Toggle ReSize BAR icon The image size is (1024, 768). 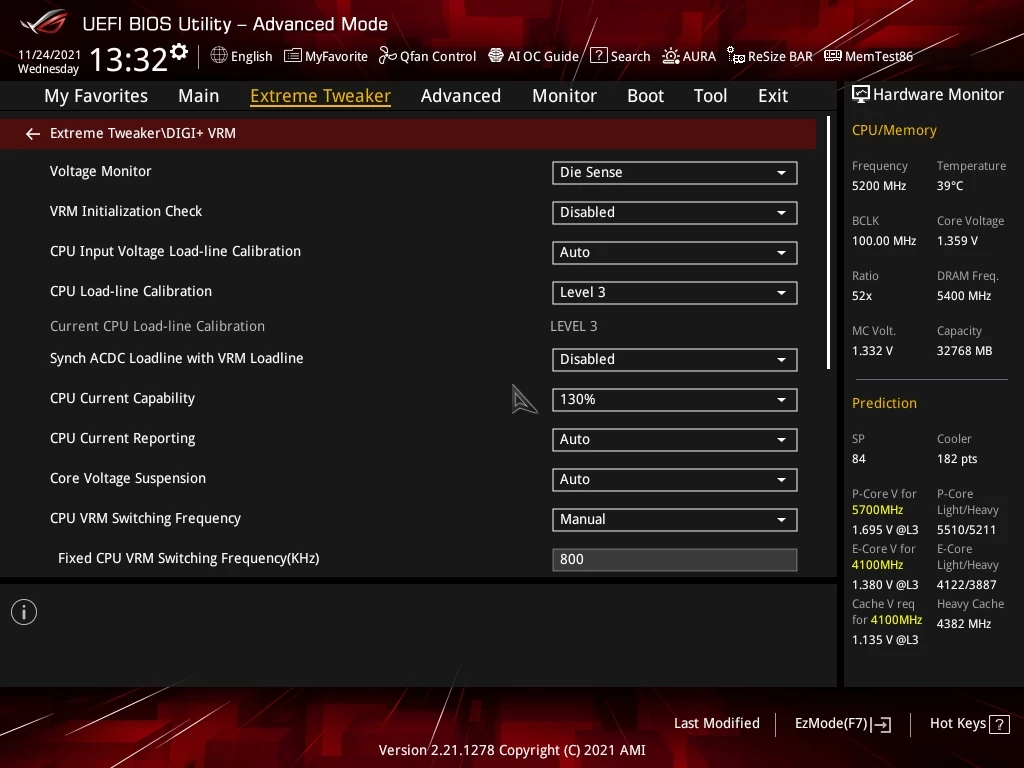click(x=736, y=56)
